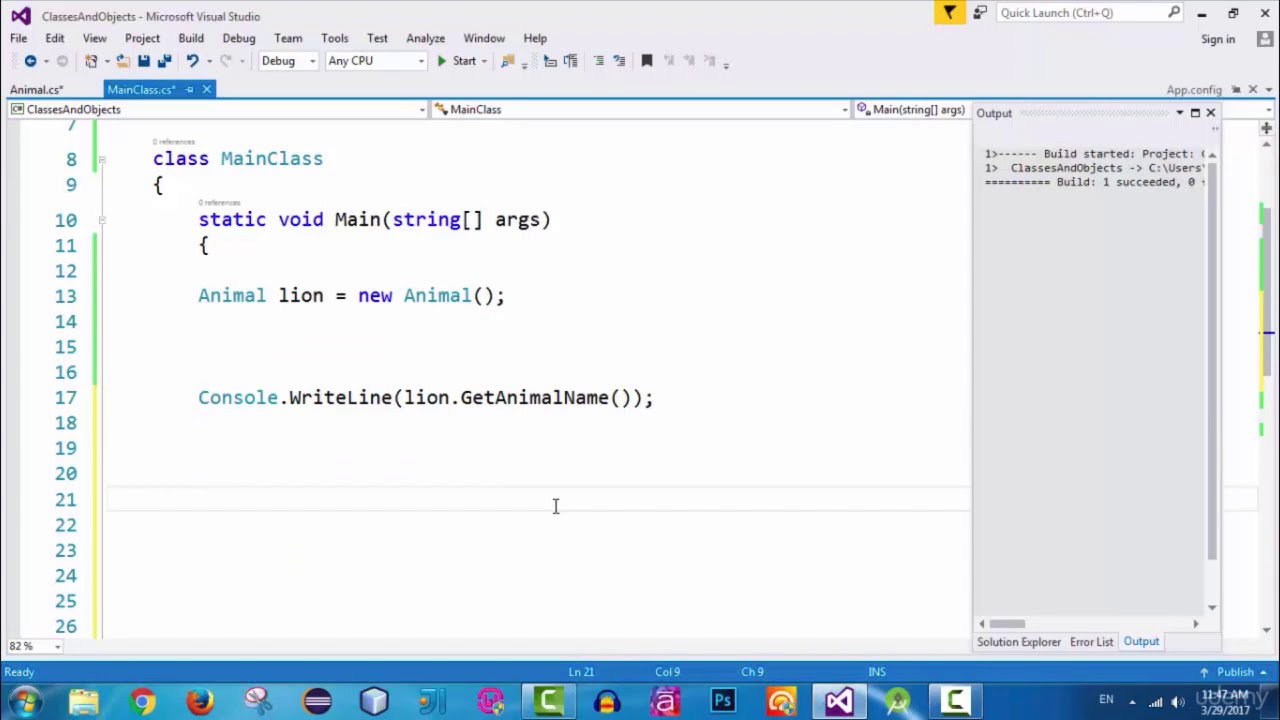
Task: Open the View menu
Action: [95, 38]
